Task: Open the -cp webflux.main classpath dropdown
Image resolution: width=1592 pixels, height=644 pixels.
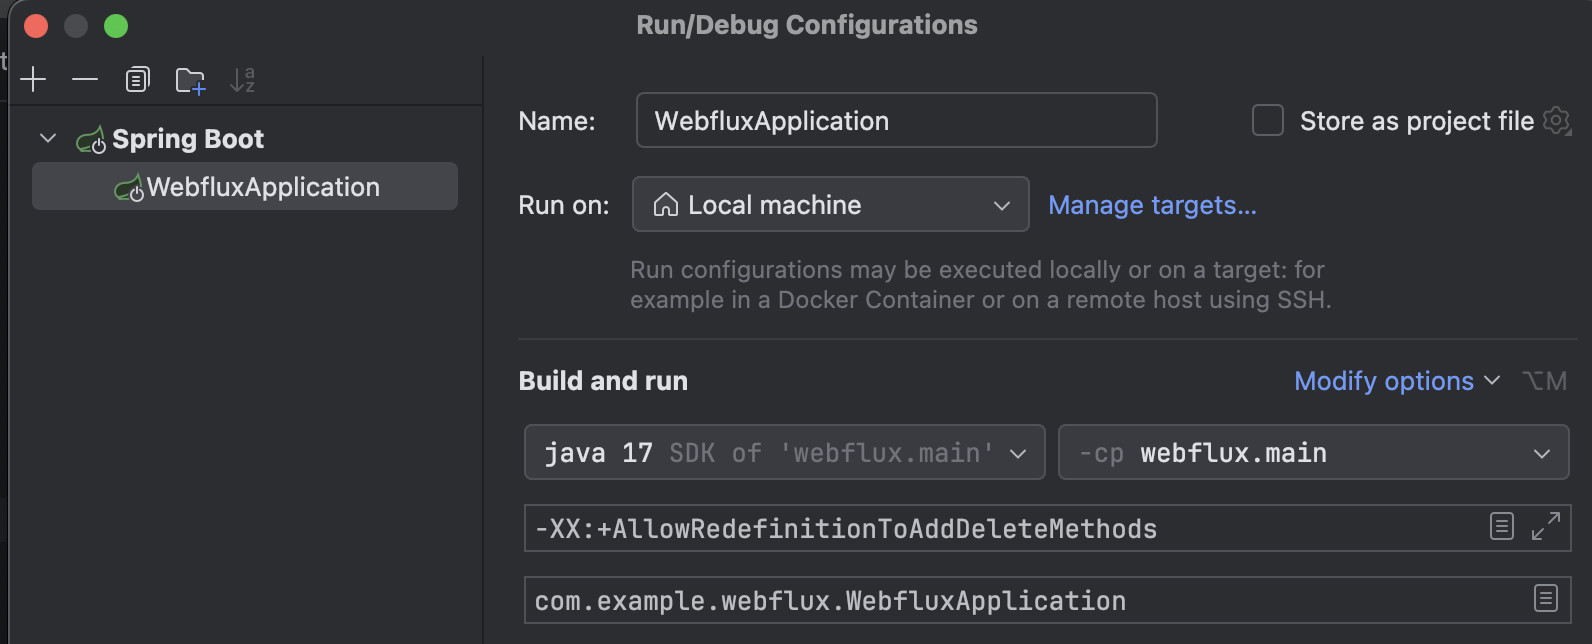Action: [x=1313, y=453]
